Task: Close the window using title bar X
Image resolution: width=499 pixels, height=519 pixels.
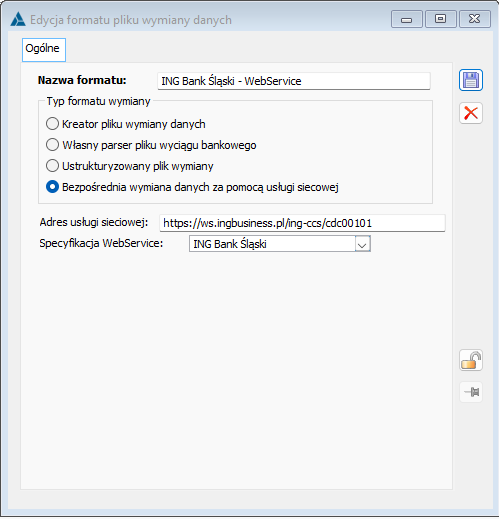Action: [x=475, y=19]
